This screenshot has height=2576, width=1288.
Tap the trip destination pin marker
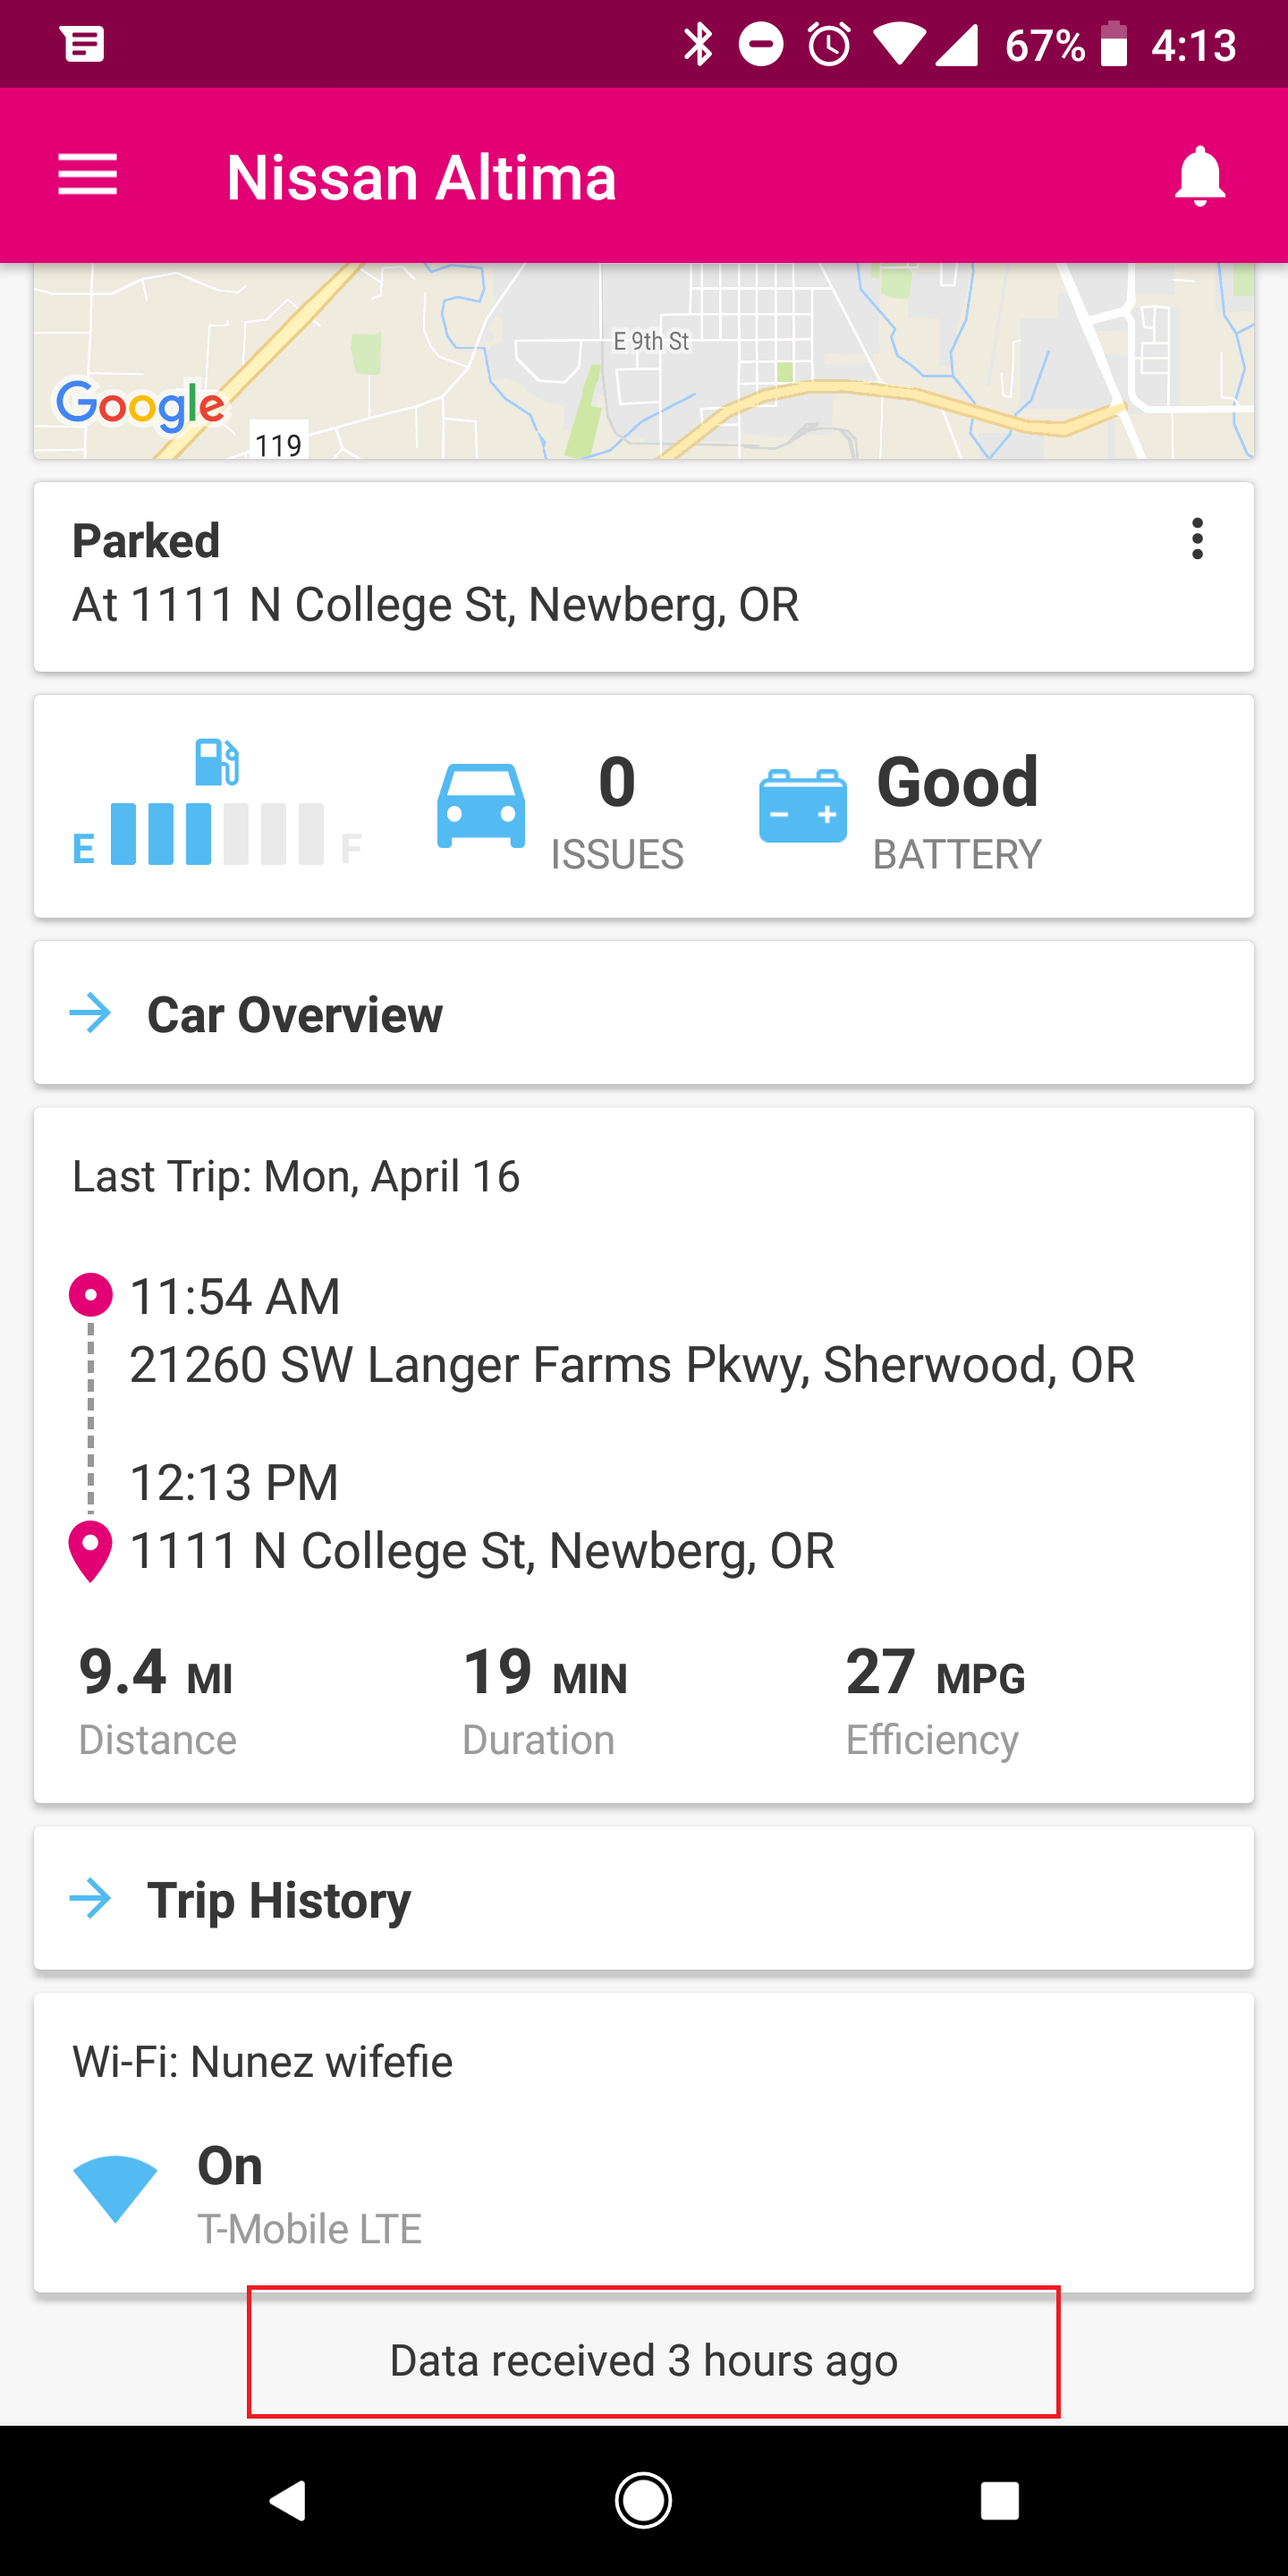(91, 1551)
